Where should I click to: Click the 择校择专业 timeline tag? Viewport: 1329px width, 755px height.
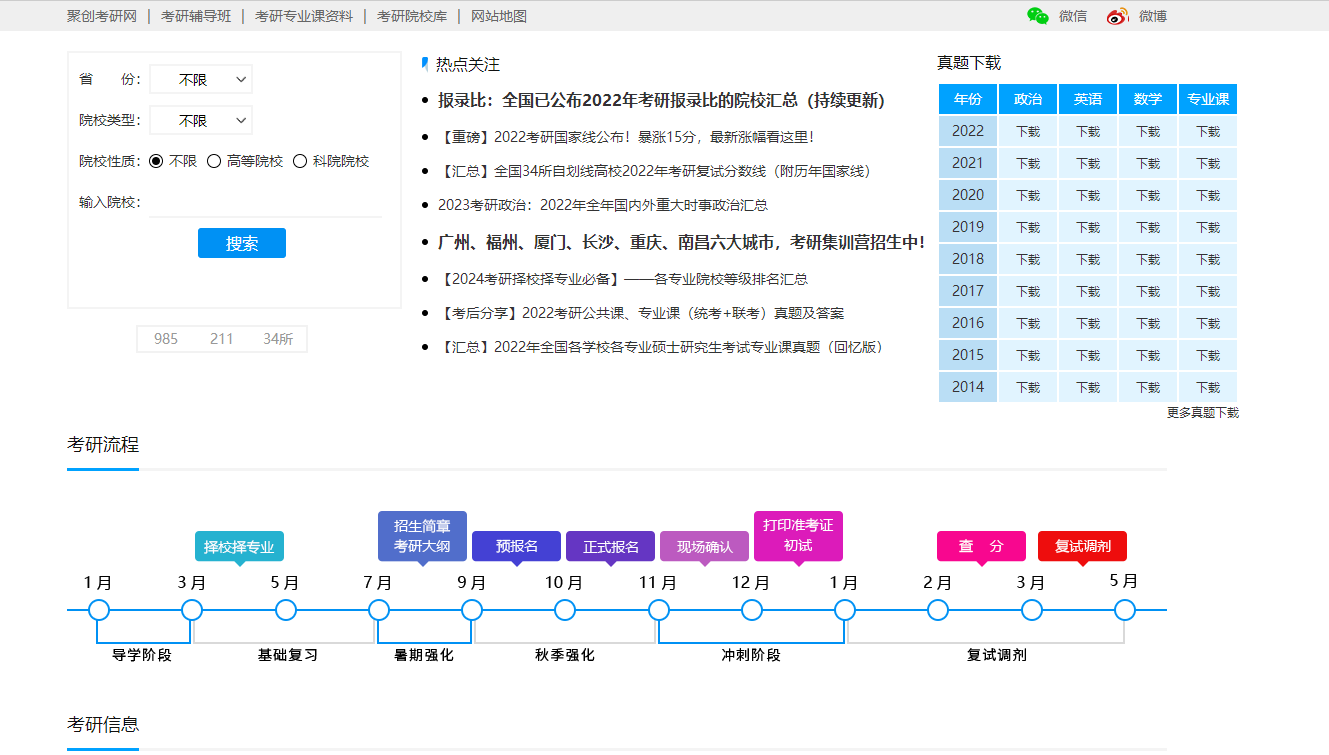coord(239,547)
